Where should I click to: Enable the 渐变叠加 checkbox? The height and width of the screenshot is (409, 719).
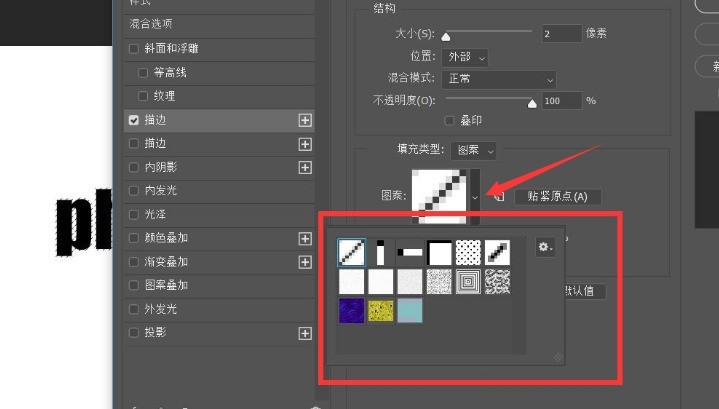pos(133,262)
